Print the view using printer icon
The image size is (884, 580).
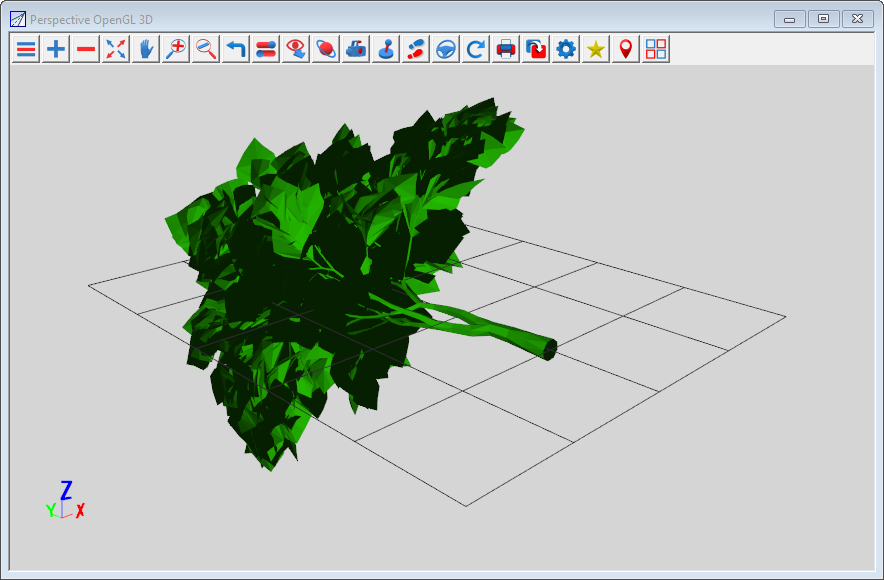tap(506, 49)
